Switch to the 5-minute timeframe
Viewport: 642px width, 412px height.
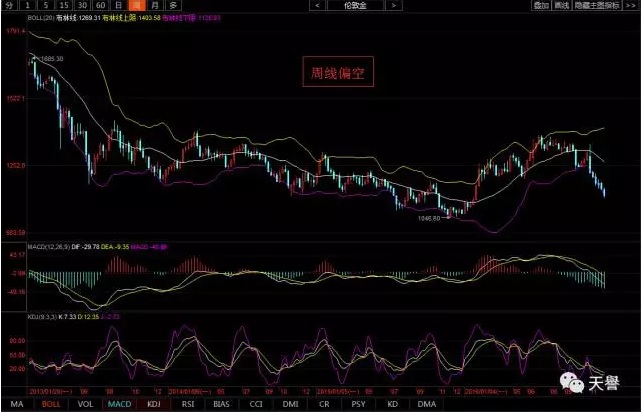[46, 5]
